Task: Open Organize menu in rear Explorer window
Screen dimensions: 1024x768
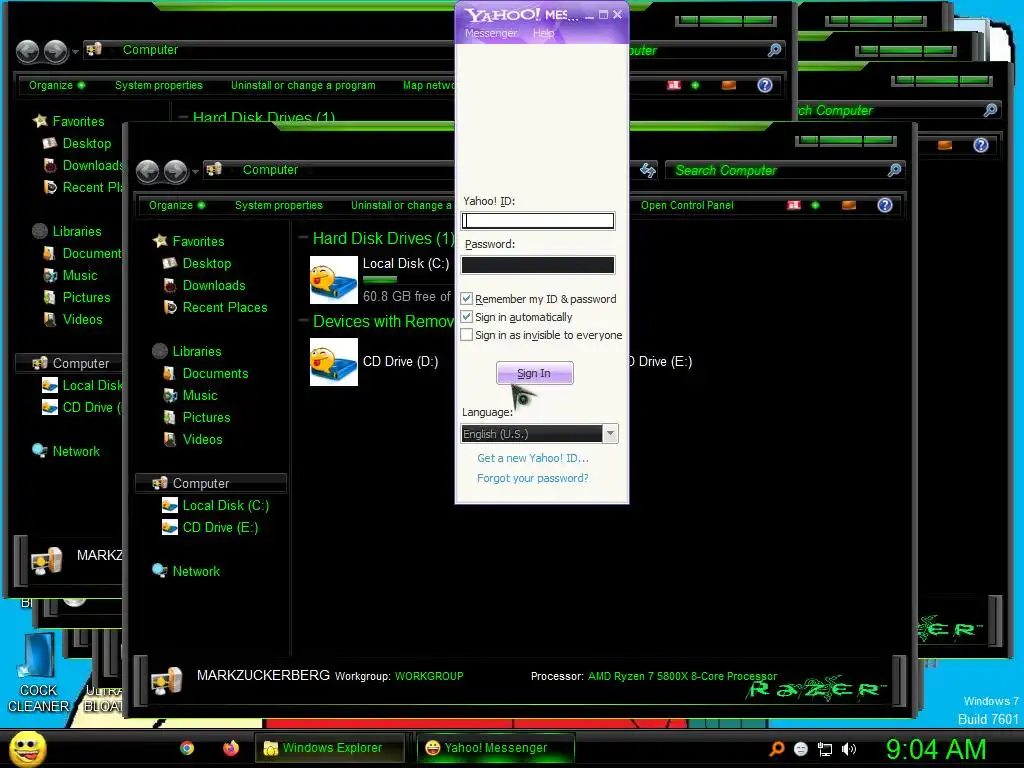Action: point(56,85)
